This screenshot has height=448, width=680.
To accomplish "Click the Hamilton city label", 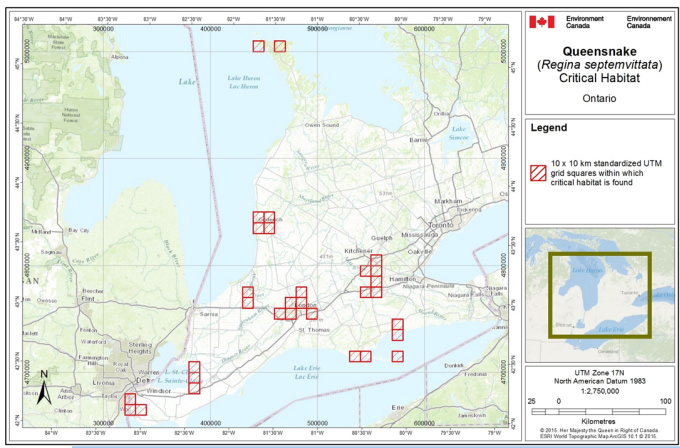I will [401, 279].
